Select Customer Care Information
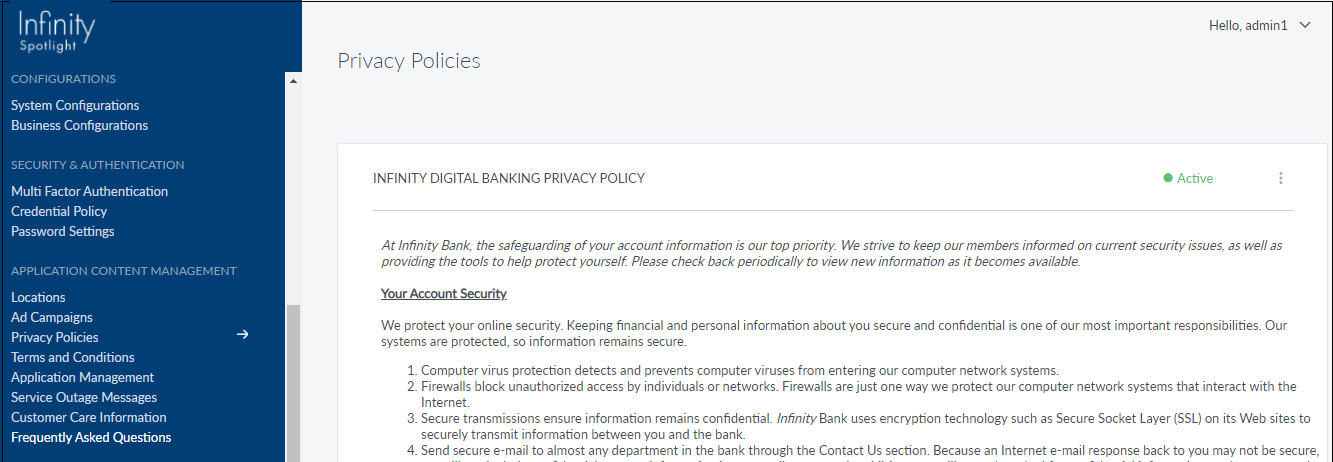Viewport: 1333px width, 462px height. [88, 417]
